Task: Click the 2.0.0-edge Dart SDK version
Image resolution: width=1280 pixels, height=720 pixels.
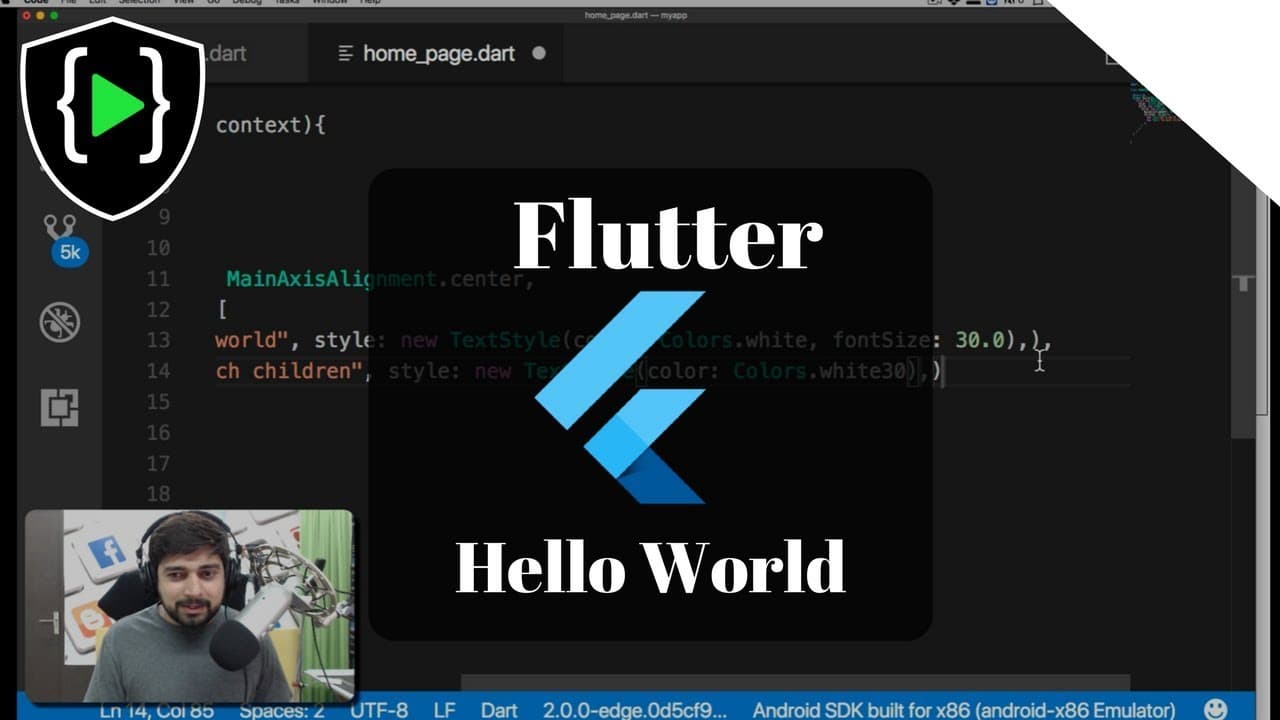Action: coord(635,710)
